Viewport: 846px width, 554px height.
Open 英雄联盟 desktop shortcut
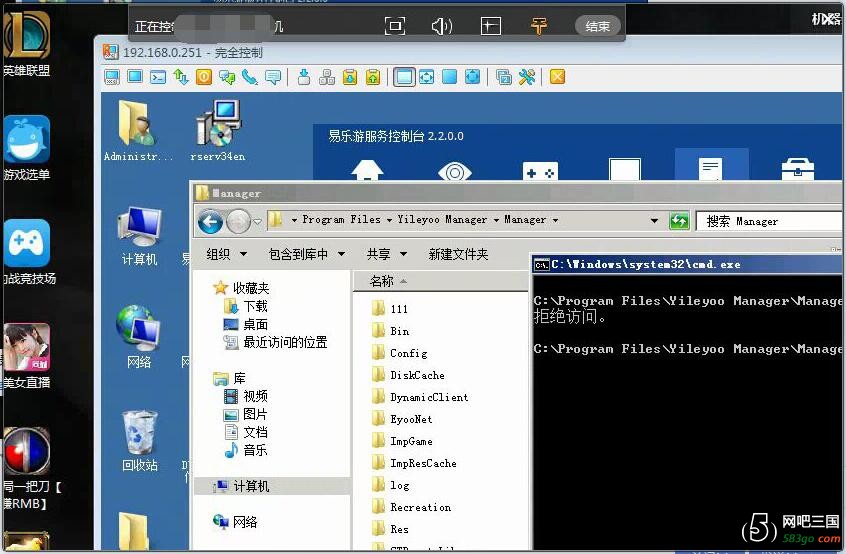26,45
